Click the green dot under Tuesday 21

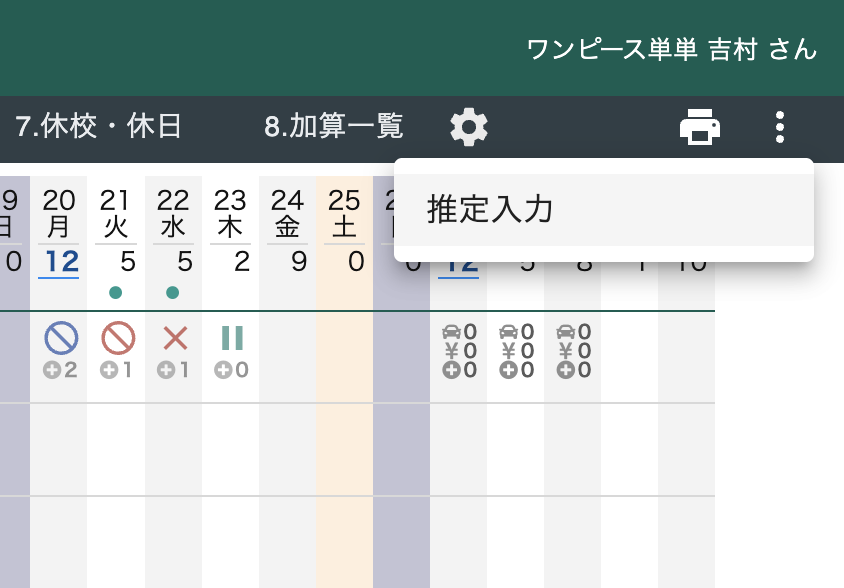(116, 292)
